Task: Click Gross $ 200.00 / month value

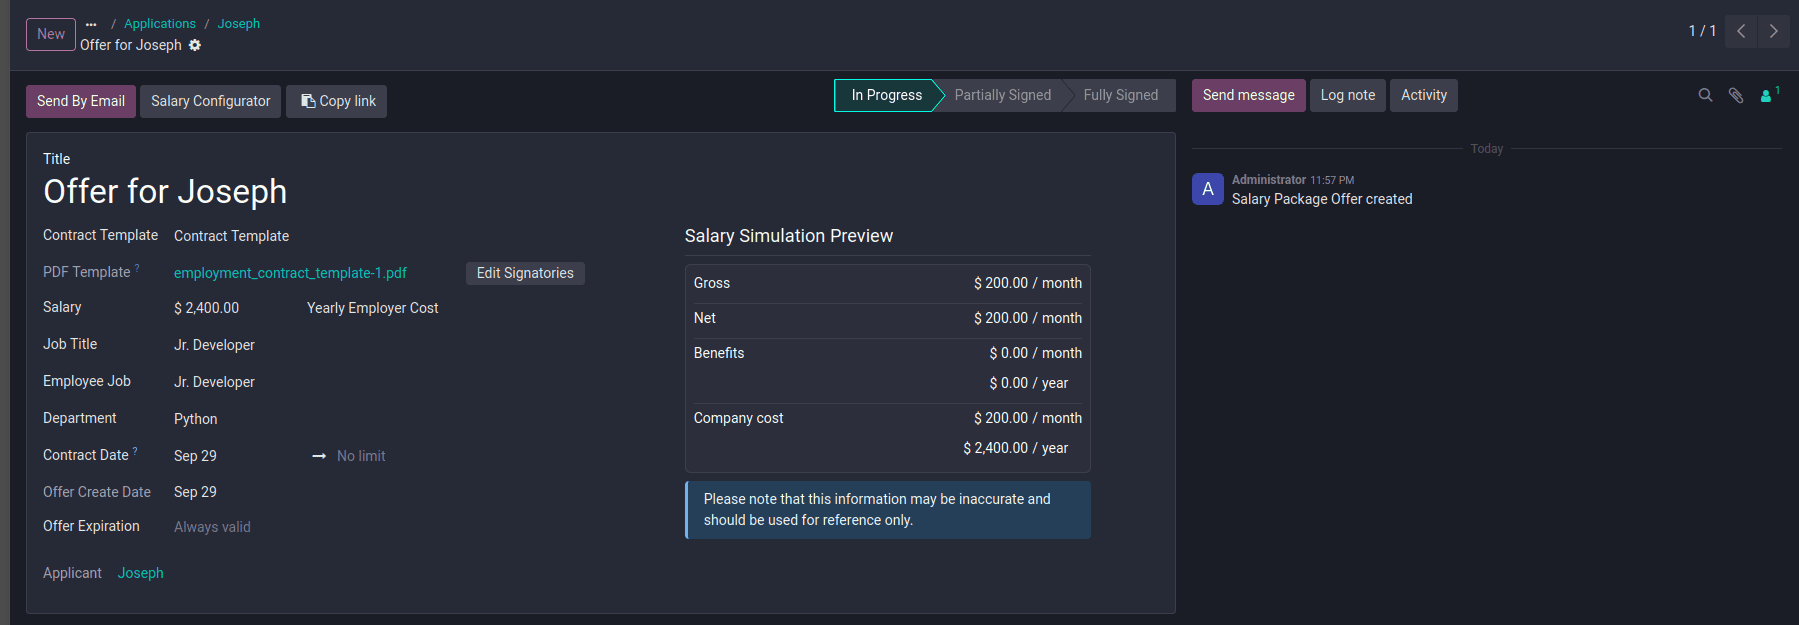Action: pos(1028,283)
